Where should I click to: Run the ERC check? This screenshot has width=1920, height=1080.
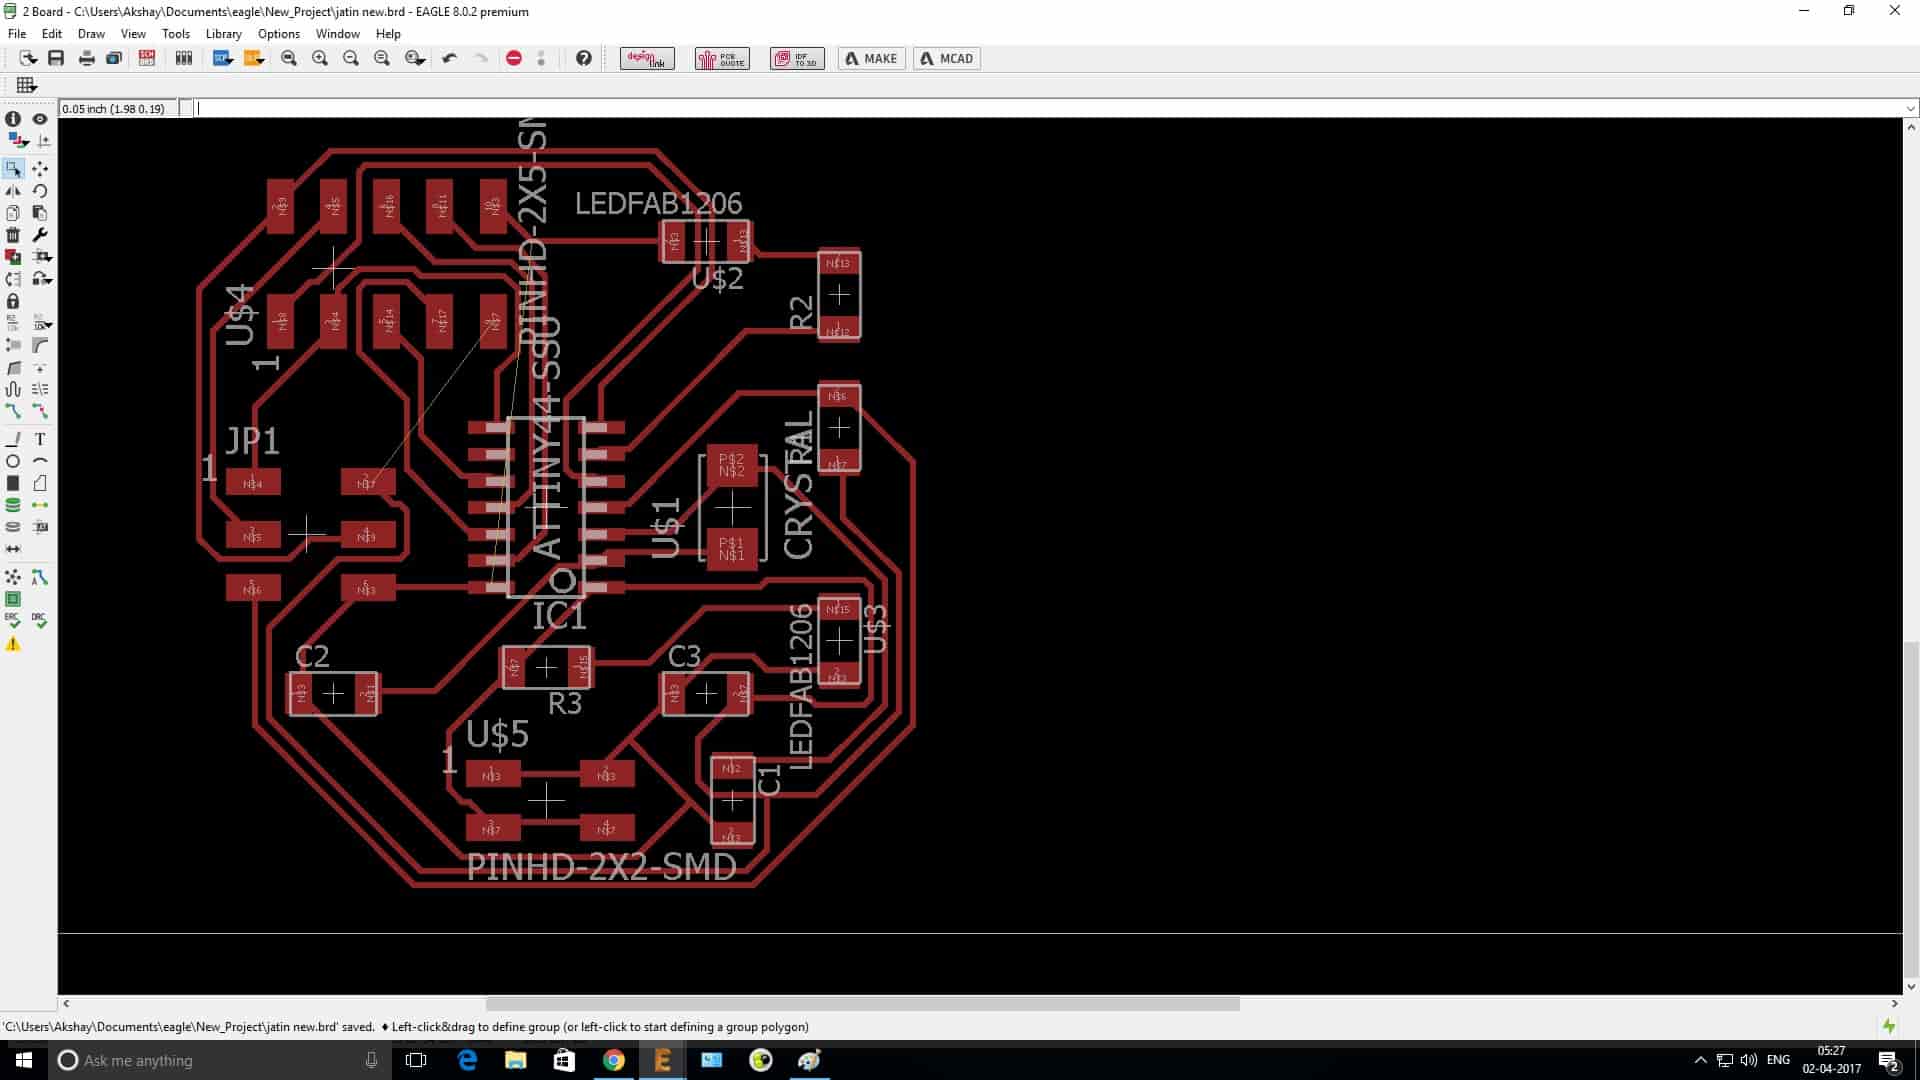[x=13, y=621]
